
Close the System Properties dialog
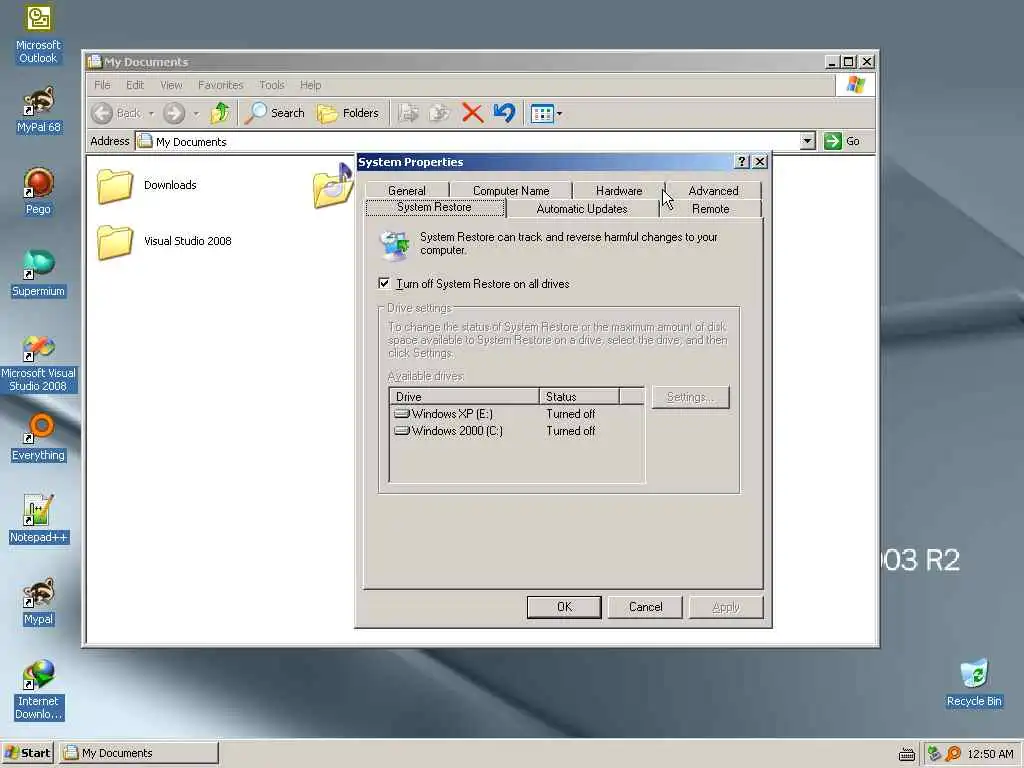760,162
